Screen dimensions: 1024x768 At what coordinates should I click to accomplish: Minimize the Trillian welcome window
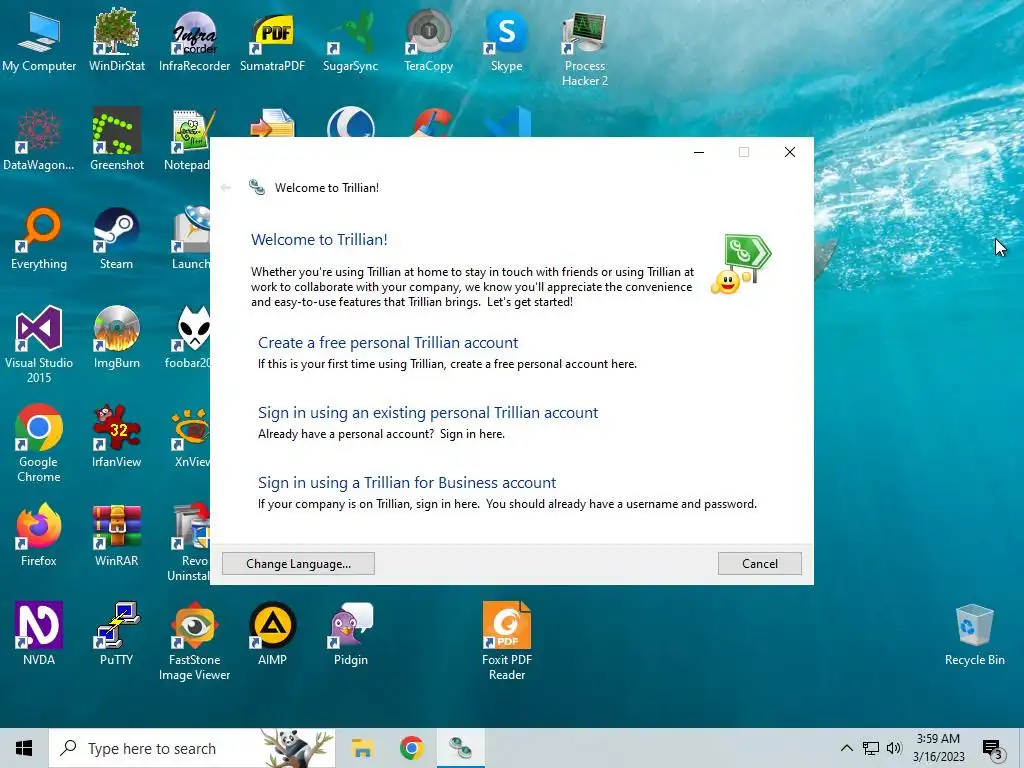pos(699,152)
